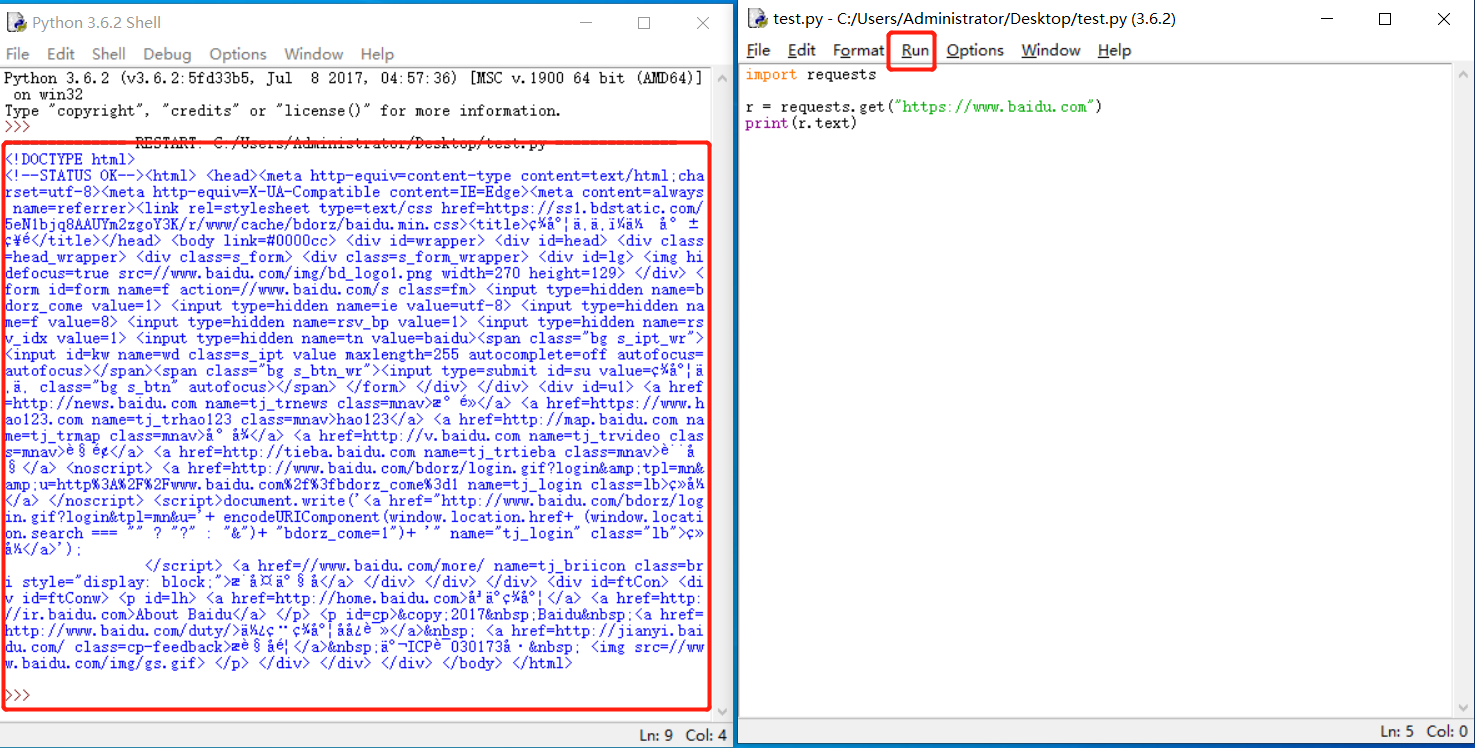The image size is (1475, 748).
Task: Open Format menu in test.py editor
Action: click(x=859, y=50)
